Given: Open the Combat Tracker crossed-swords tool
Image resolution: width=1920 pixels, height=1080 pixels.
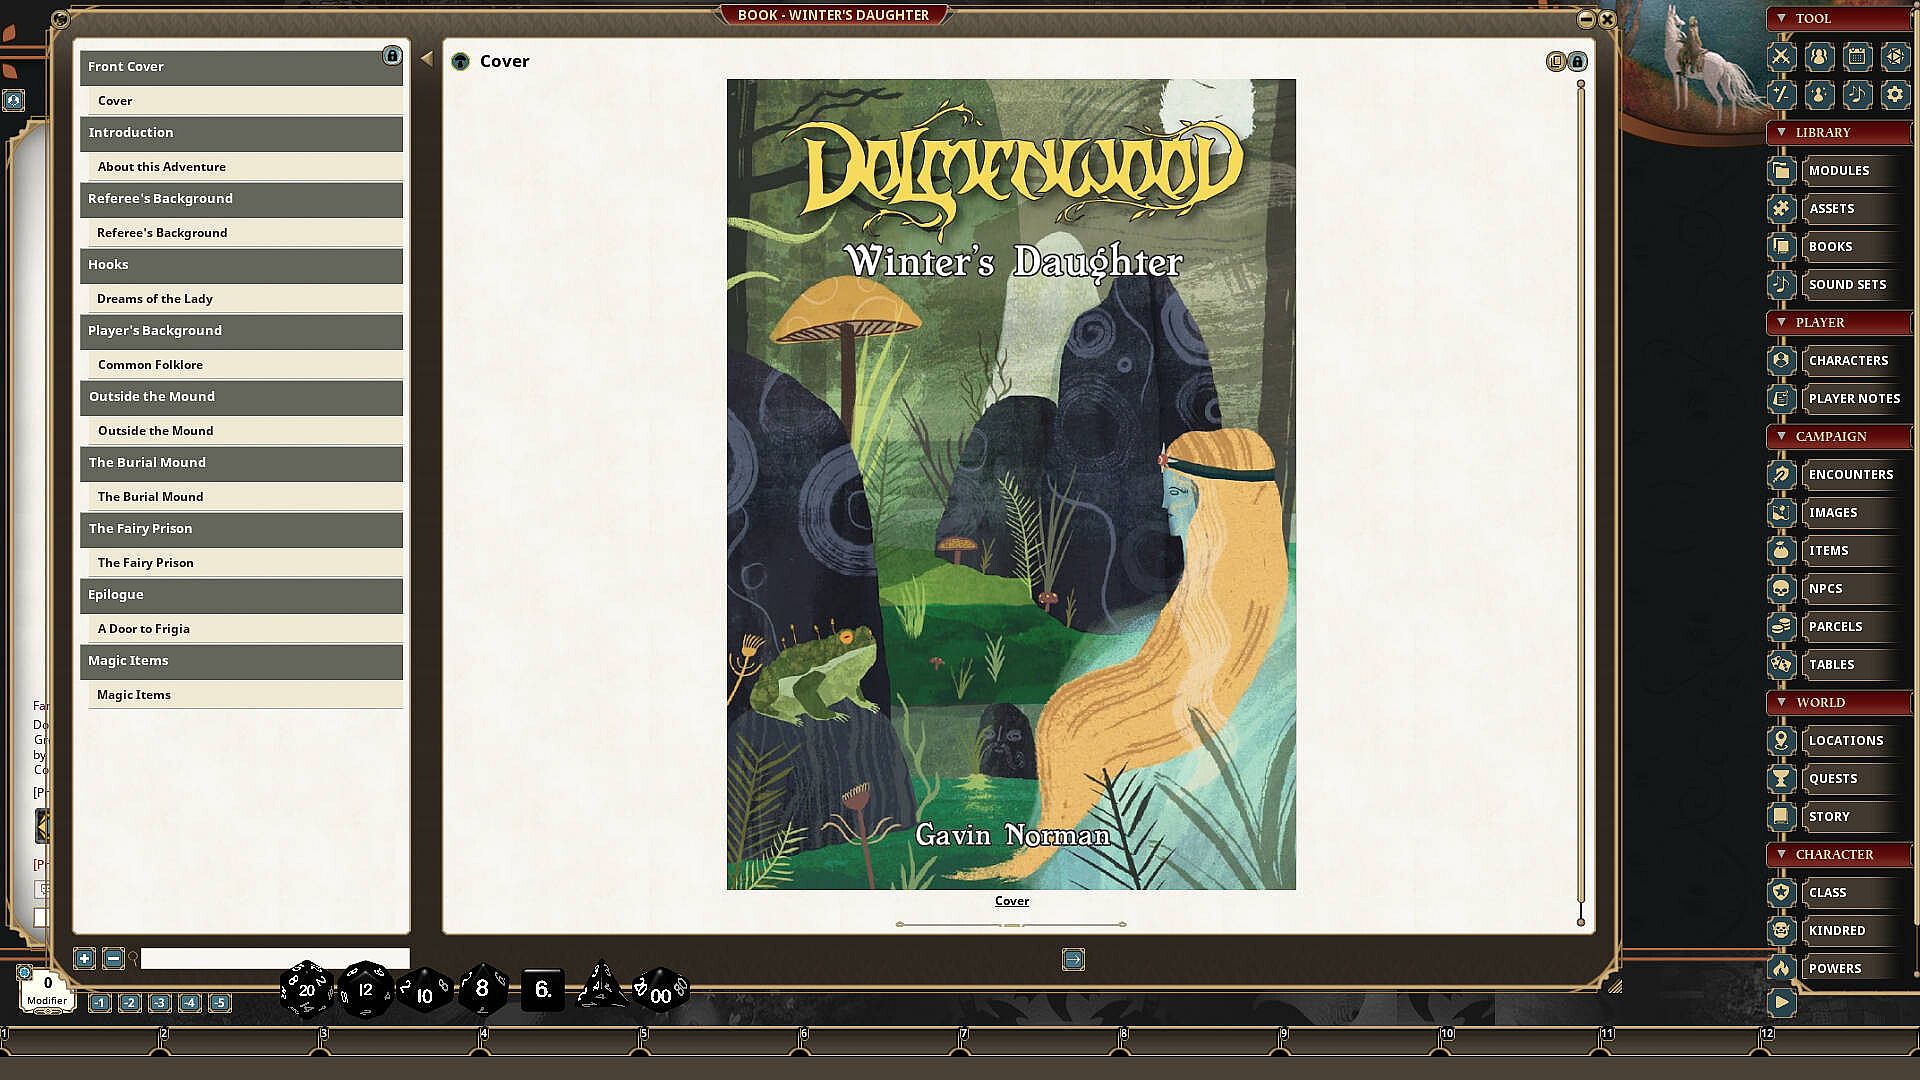Looking at the screenshot, I should point(1781,57).
